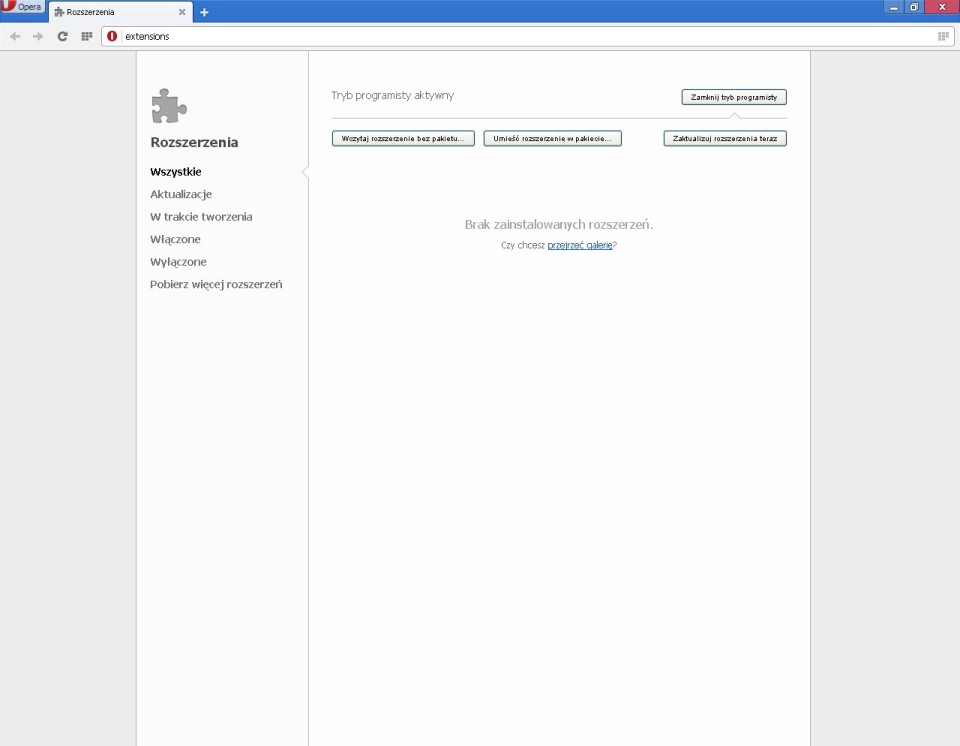Click the Tryb programisty aktywny text
This screenshot has height=746, width=960.
coord(392,96)
